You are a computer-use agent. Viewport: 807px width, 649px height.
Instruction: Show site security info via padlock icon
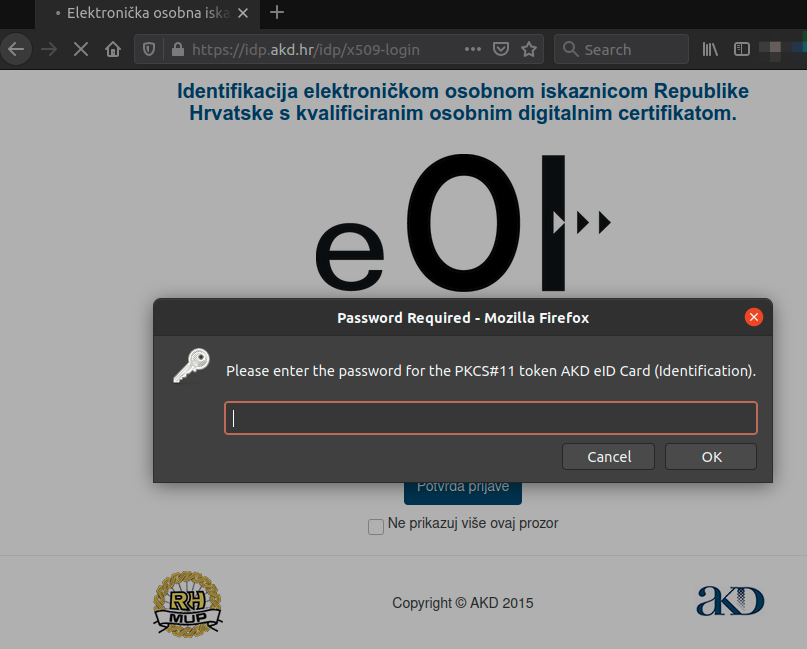click(178, 49)
